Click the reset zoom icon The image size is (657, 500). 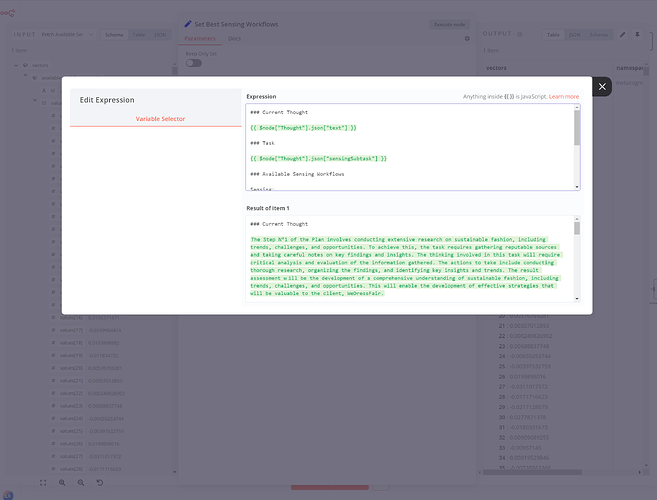(x=98, y=482)
